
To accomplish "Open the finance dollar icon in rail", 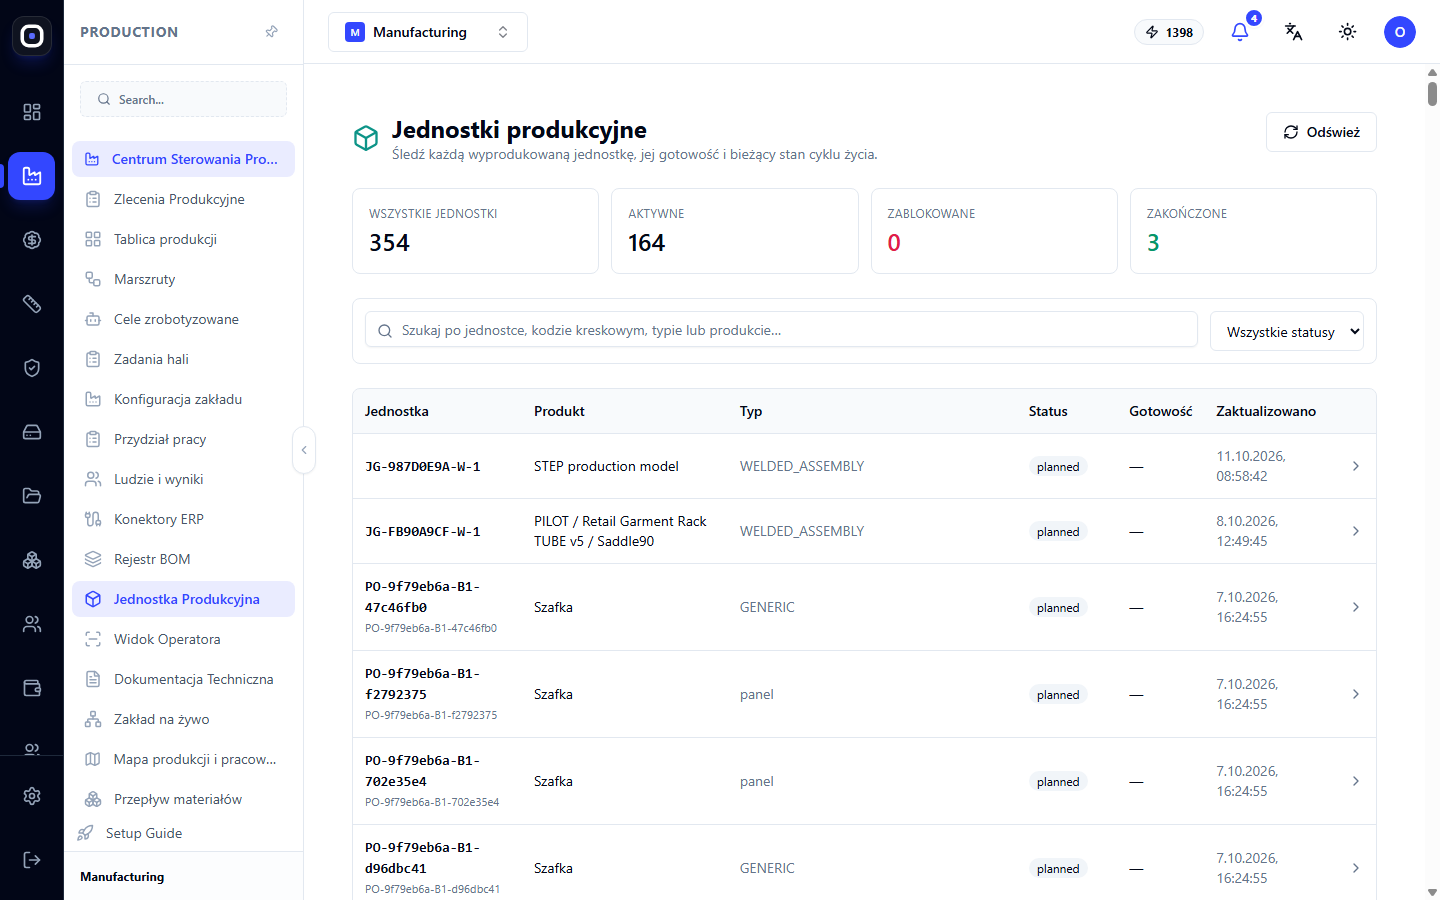I will (x=32, y=240).
